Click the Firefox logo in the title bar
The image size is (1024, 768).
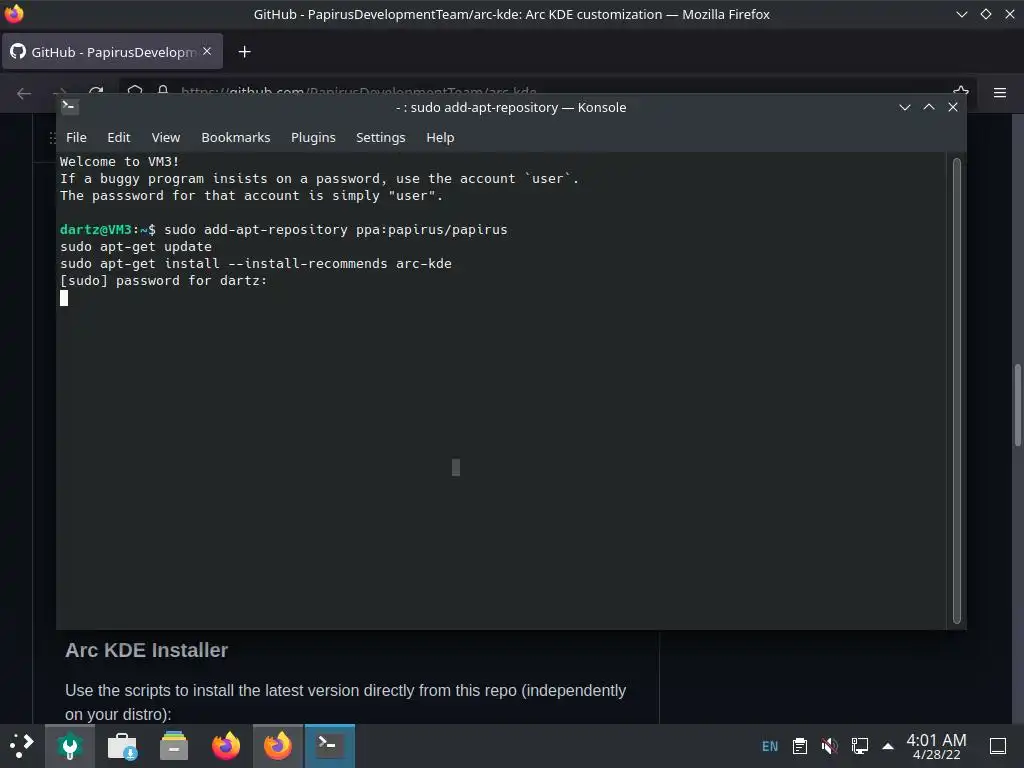[14, 14]
